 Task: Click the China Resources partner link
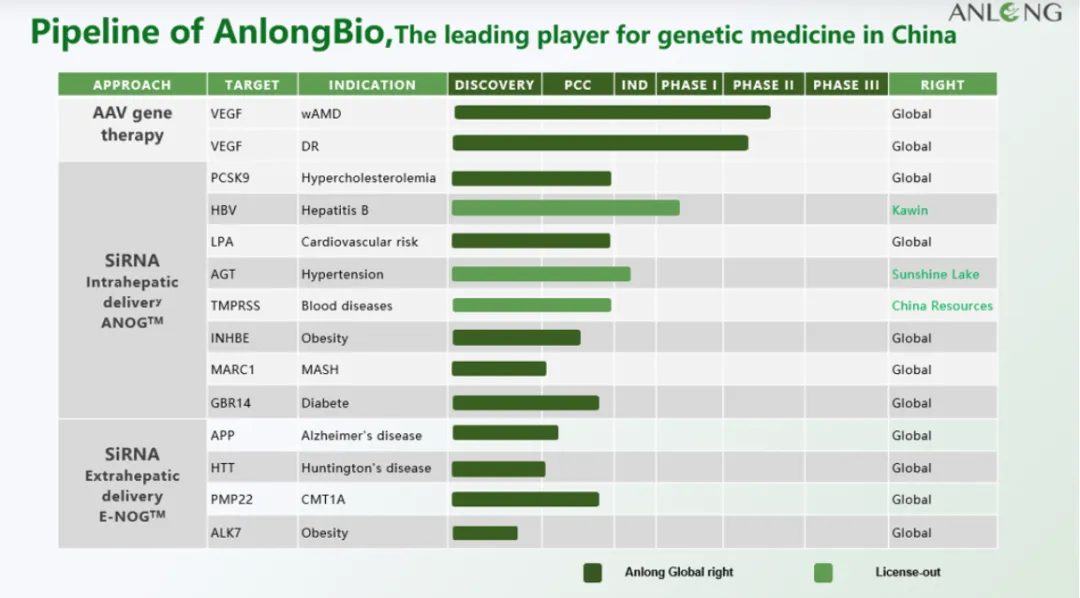942,306
